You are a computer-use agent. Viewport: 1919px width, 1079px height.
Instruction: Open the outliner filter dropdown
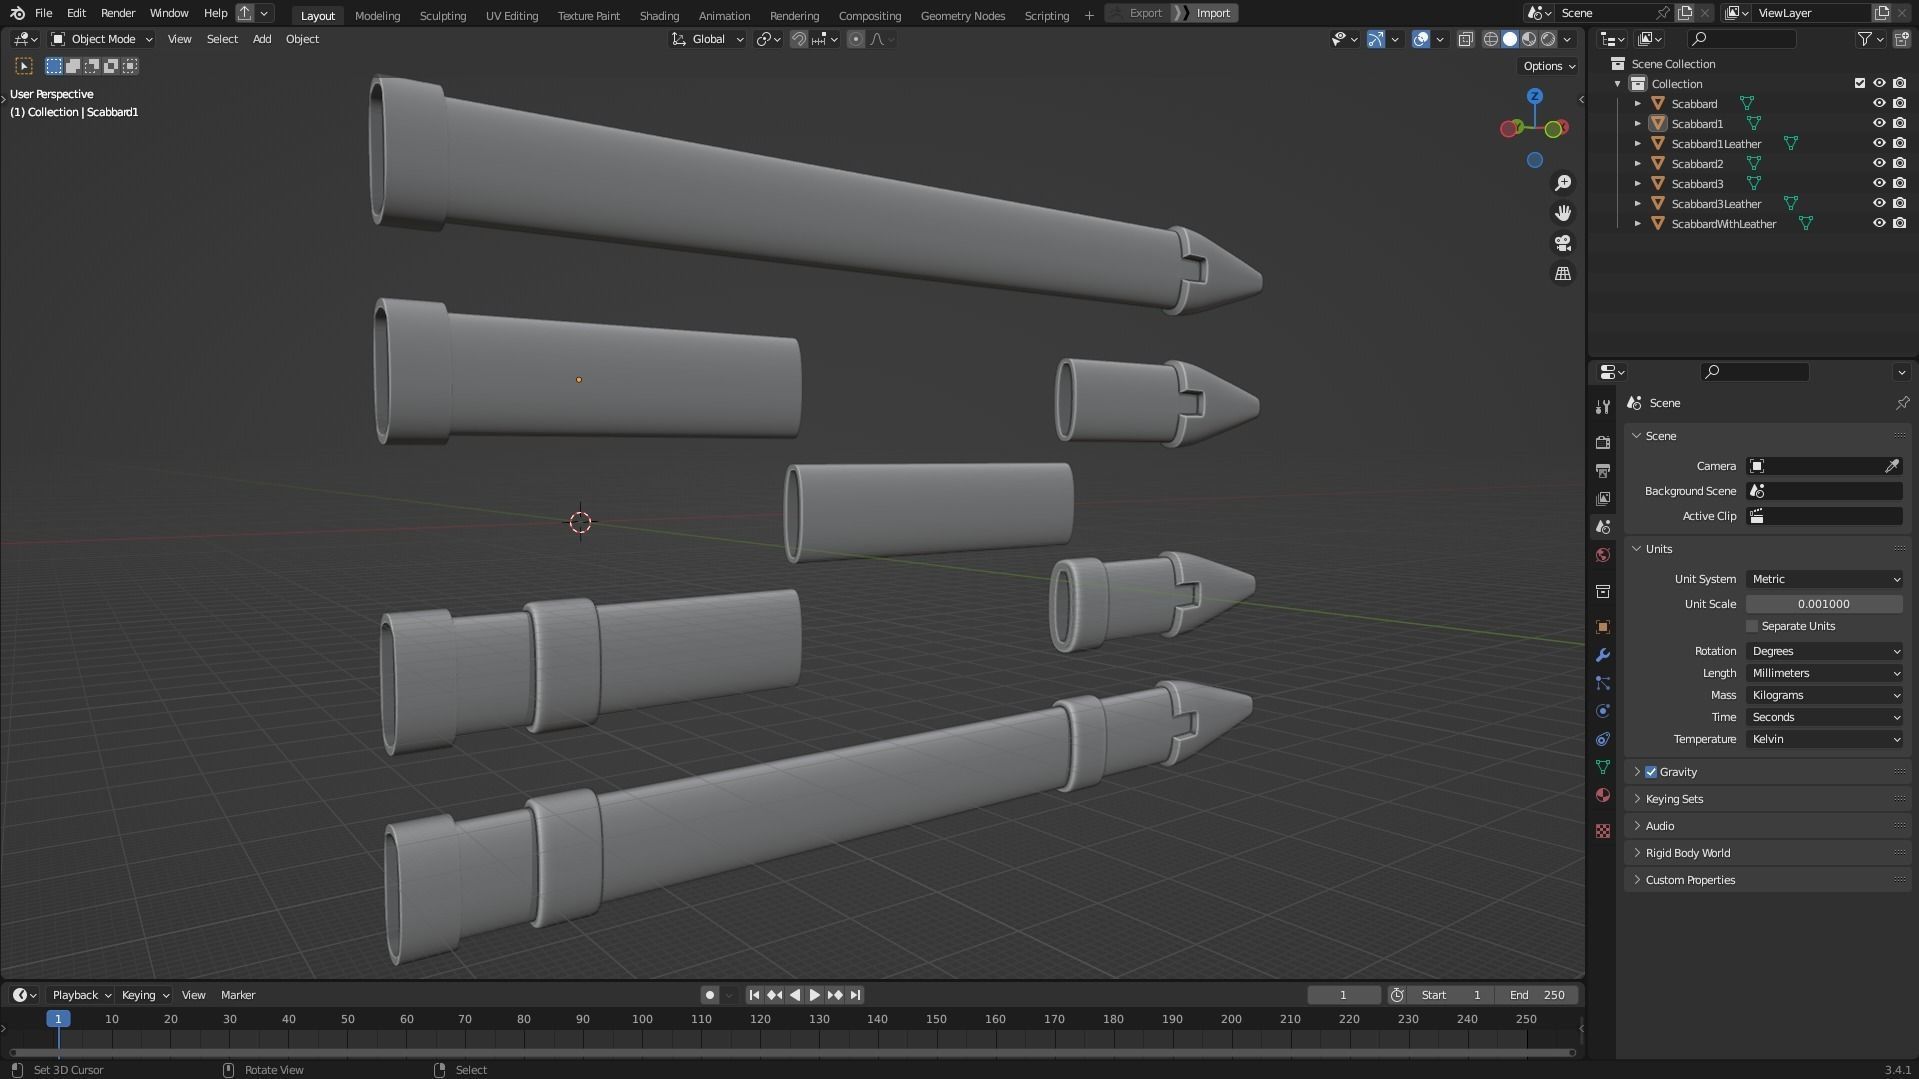(x=1871, y=39)
